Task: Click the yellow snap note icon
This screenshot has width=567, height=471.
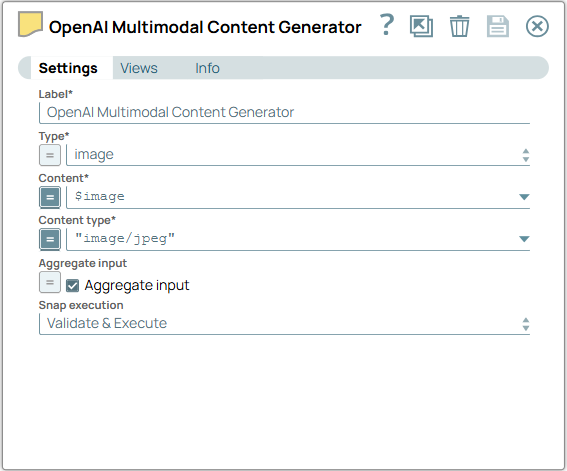Action: [x=30, y=24]
